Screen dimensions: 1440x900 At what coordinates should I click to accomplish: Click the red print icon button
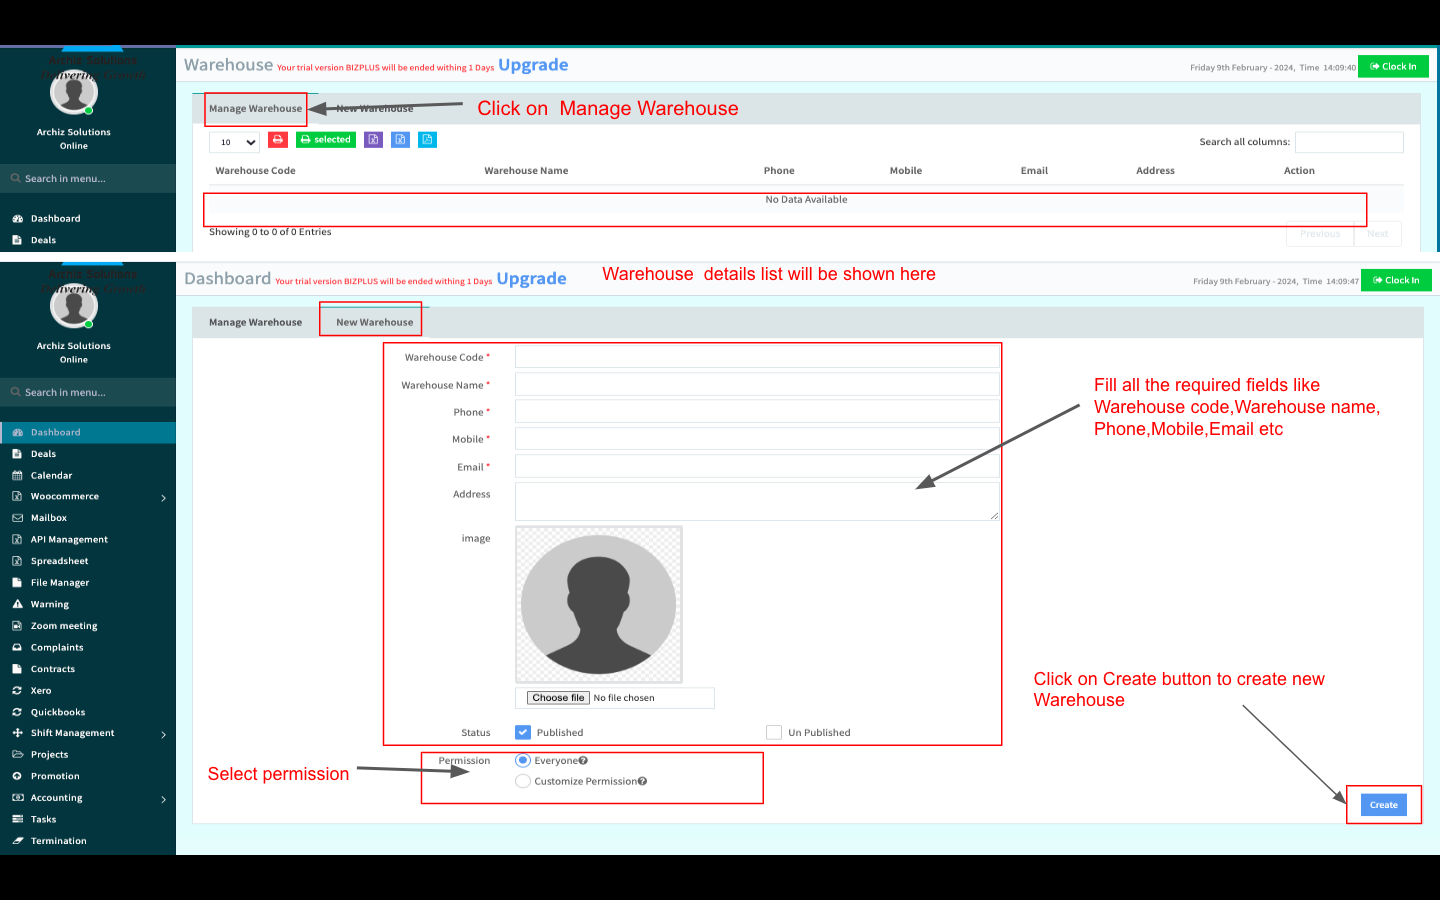[x=278, y=140]
